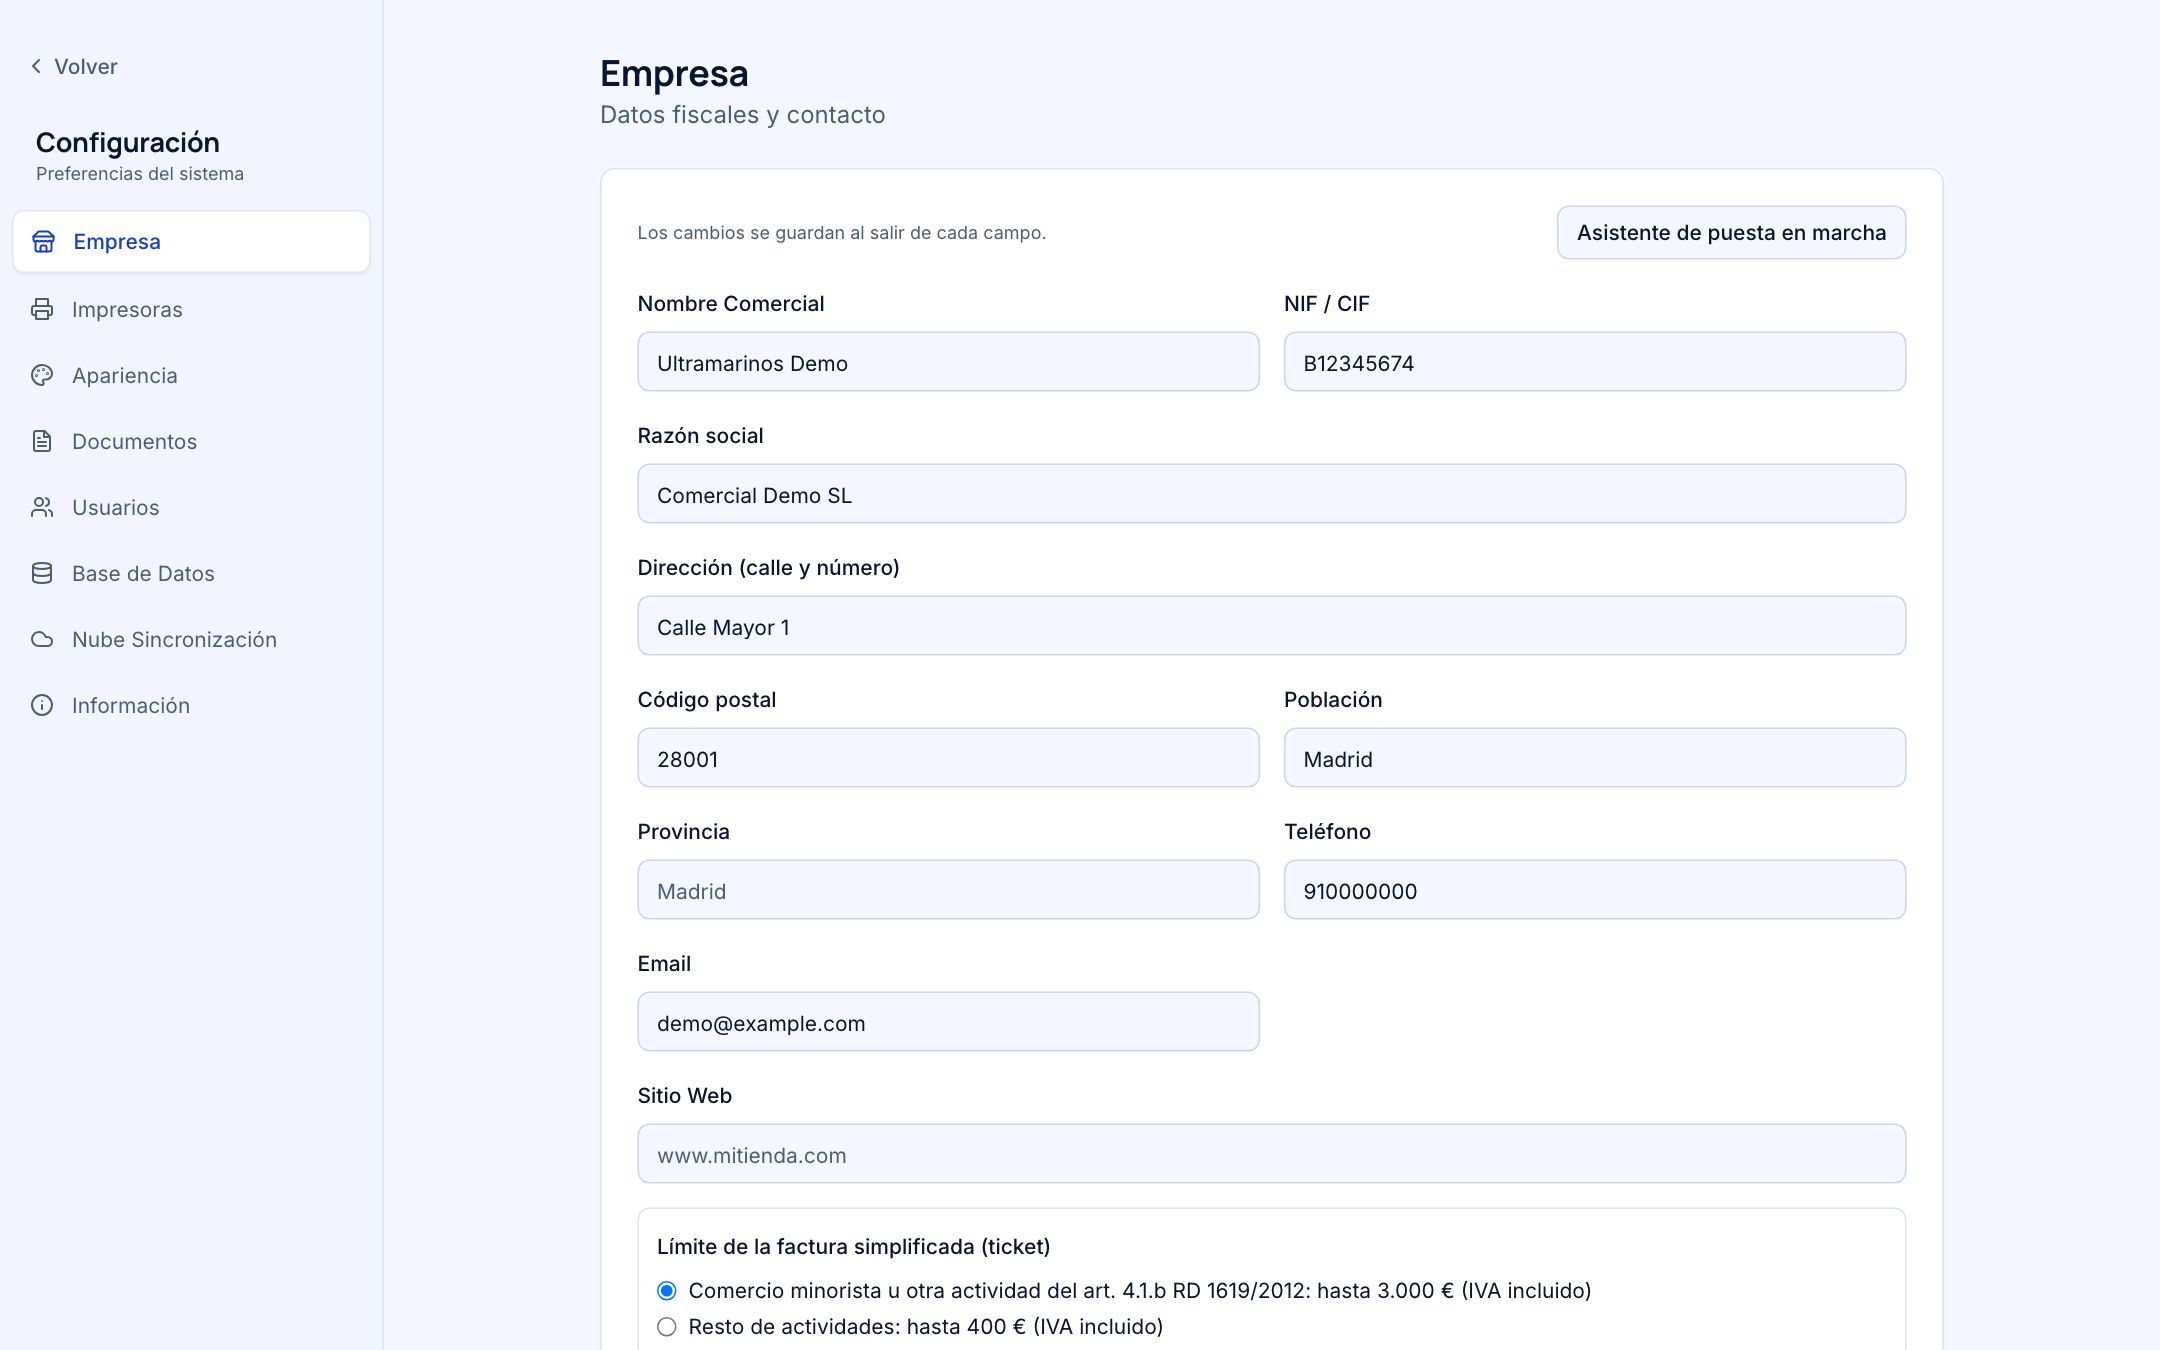
Task: Click into the NIF / CIF field
Action: (x=1594, y=362)
